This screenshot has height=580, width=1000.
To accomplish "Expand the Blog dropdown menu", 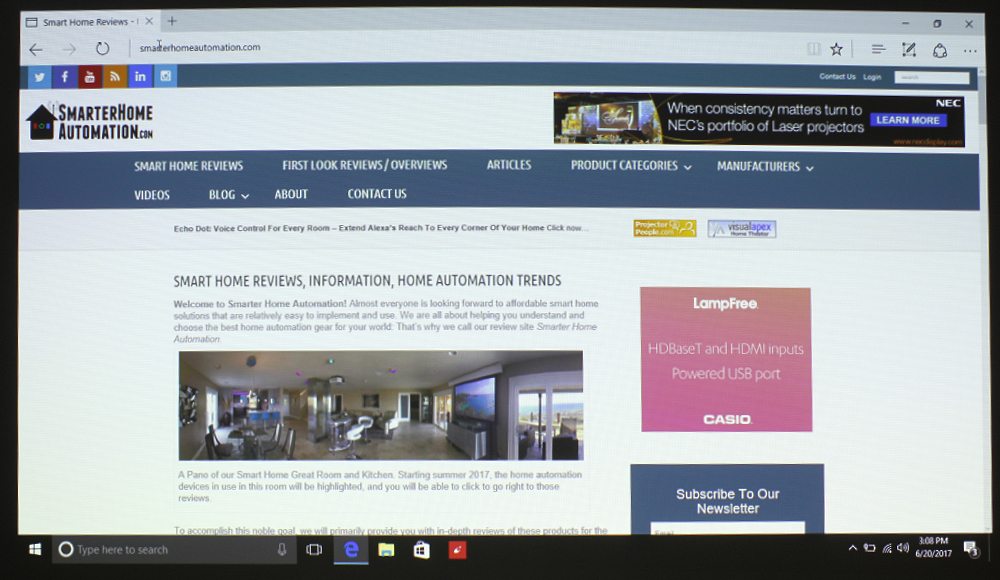I will point(228,195).
